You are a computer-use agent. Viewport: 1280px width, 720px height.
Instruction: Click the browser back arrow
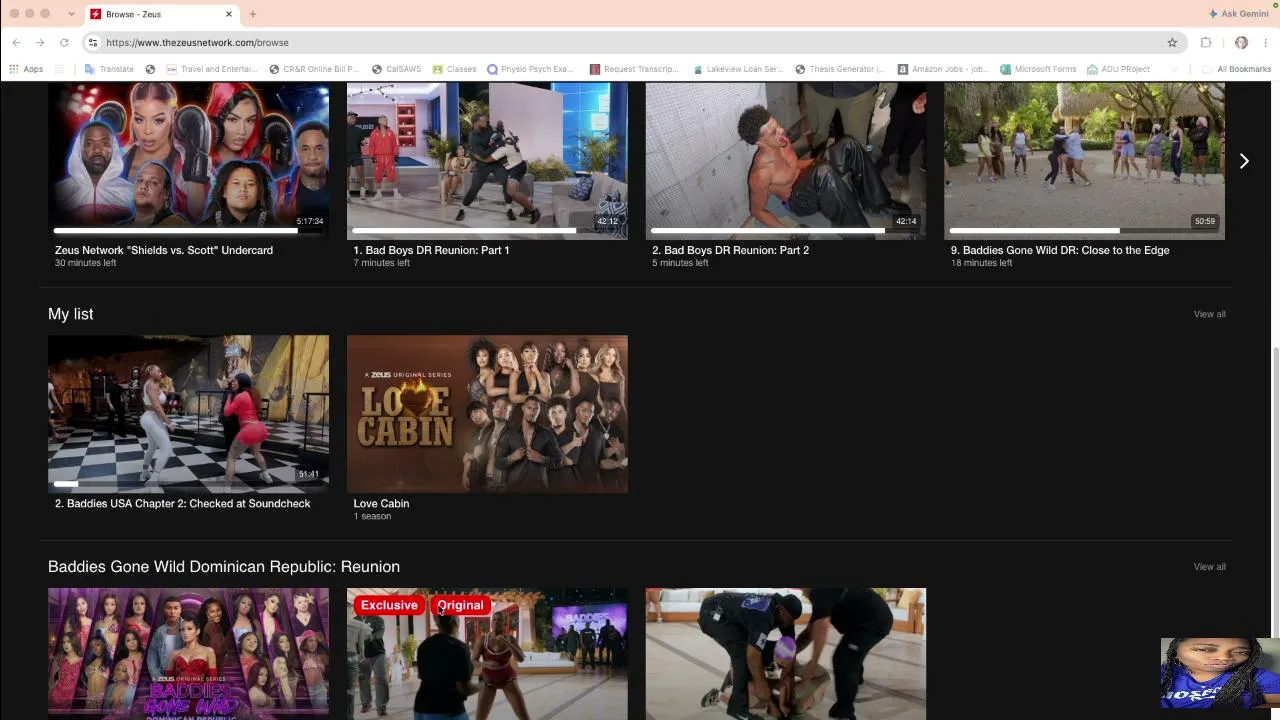click(16, 42)
